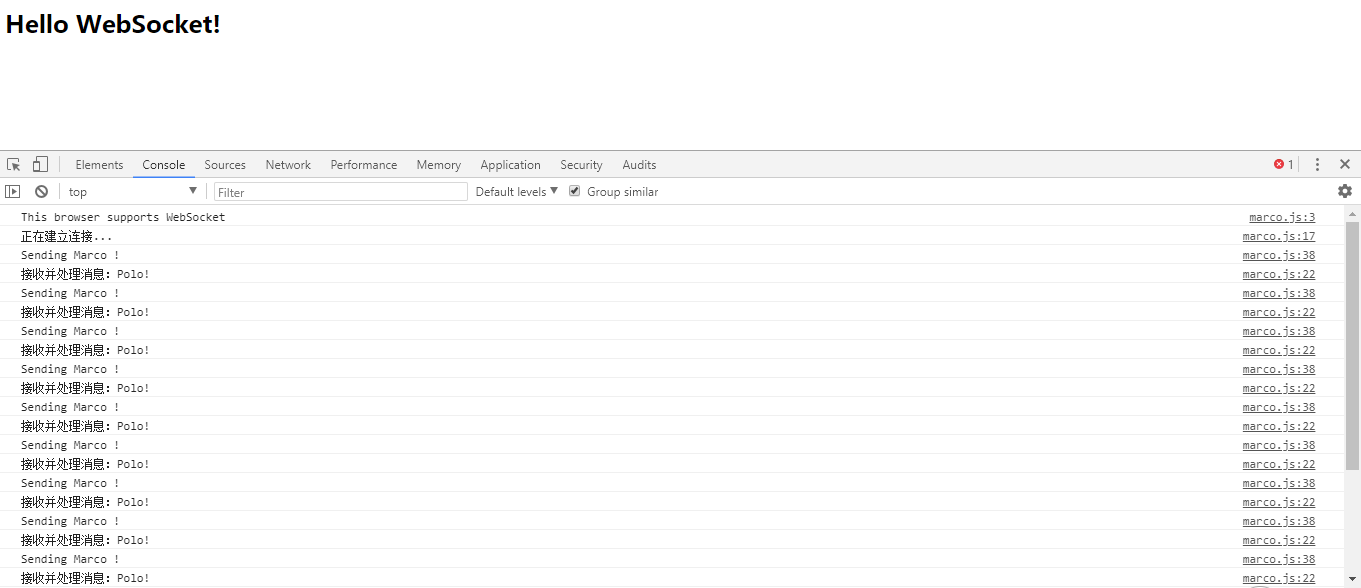The width and height of the screenshot is (1361, 588).
Task: Open console settings gear
Action: (x=1345, y=191)
